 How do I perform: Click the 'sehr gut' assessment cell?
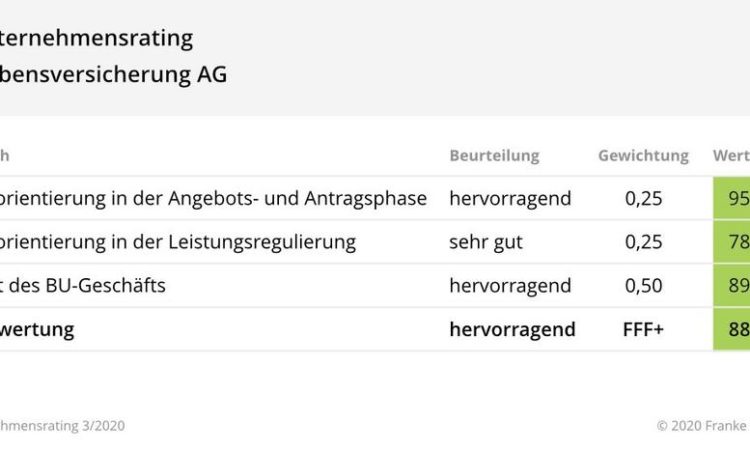point(485,242)
